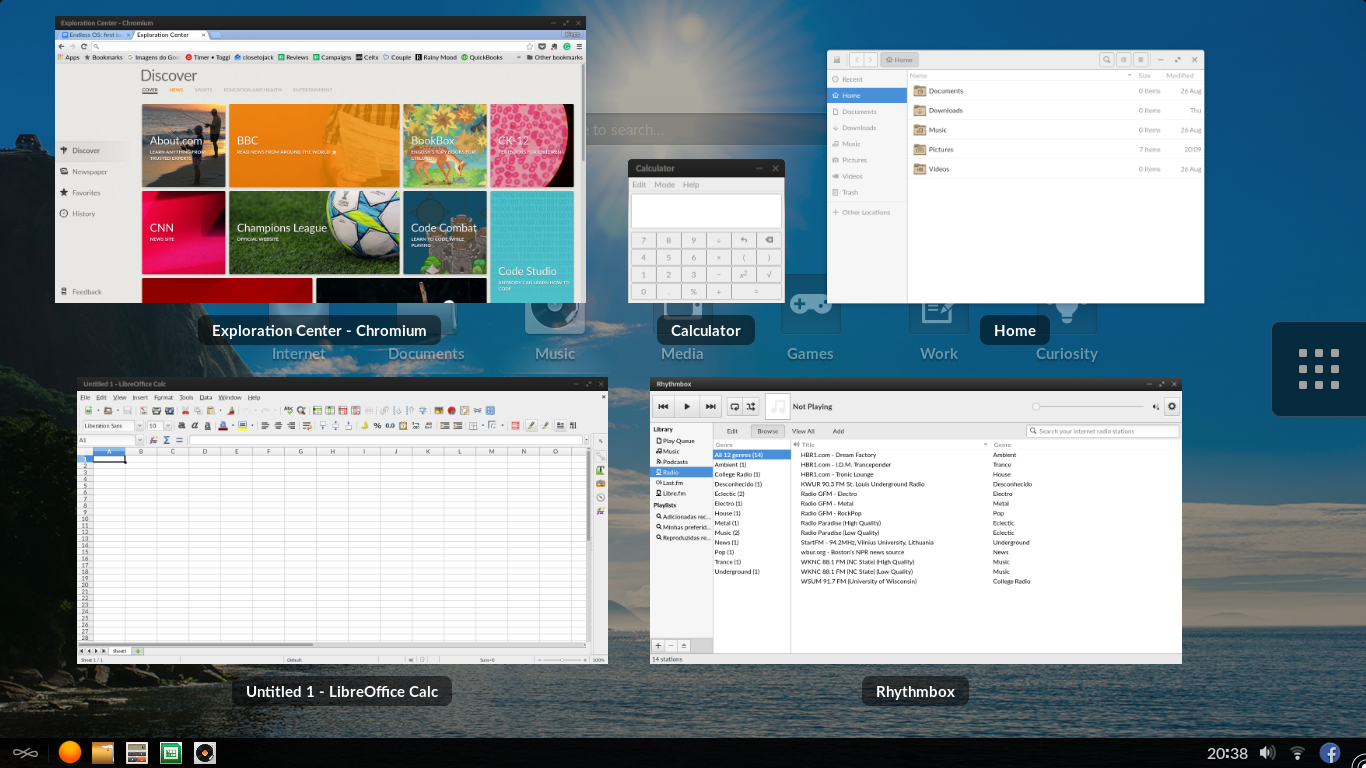Click the Rhythmbox radio station search field
The width and height of the screenshot is (1366, 768).
(1103, 431)
